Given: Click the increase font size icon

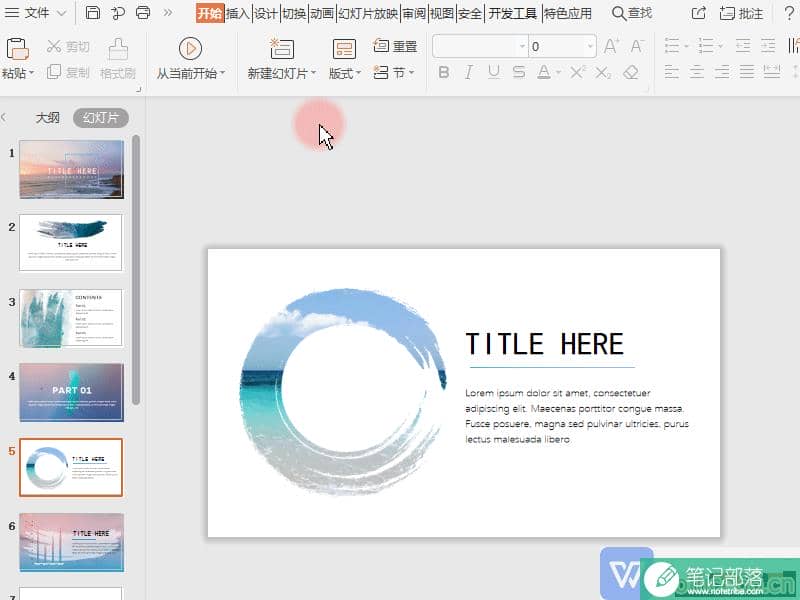Looking at the screenshot, I should click(x=611, y=46).
